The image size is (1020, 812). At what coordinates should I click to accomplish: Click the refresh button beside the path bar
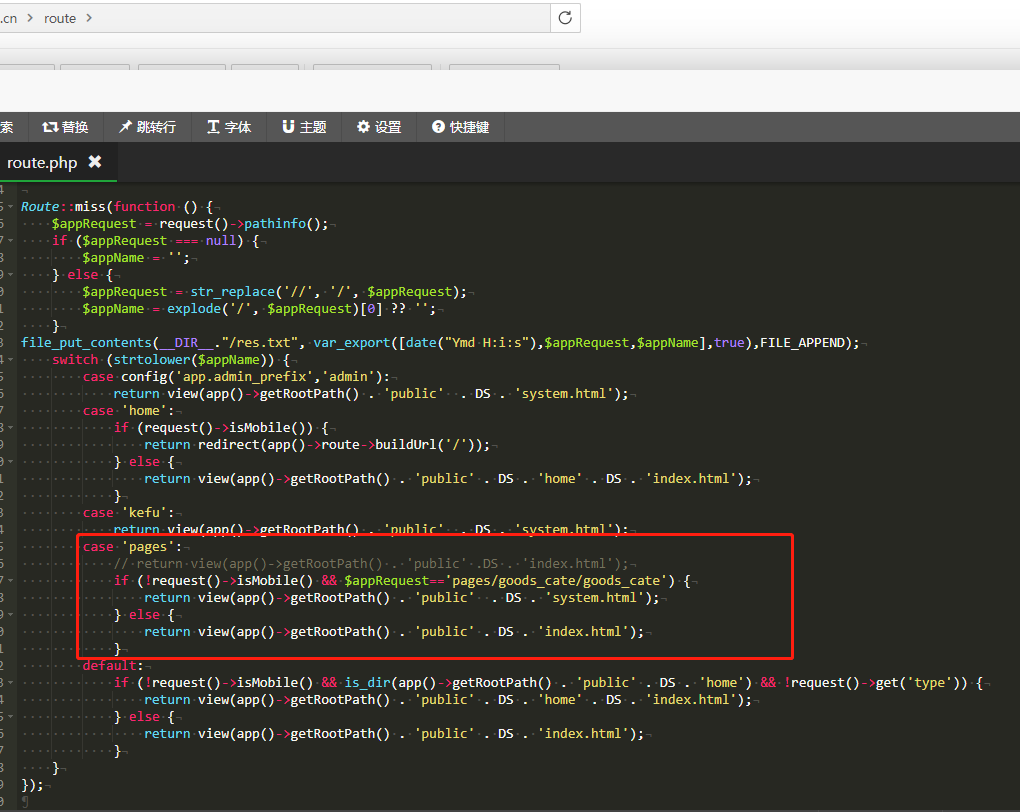(565, 18)
